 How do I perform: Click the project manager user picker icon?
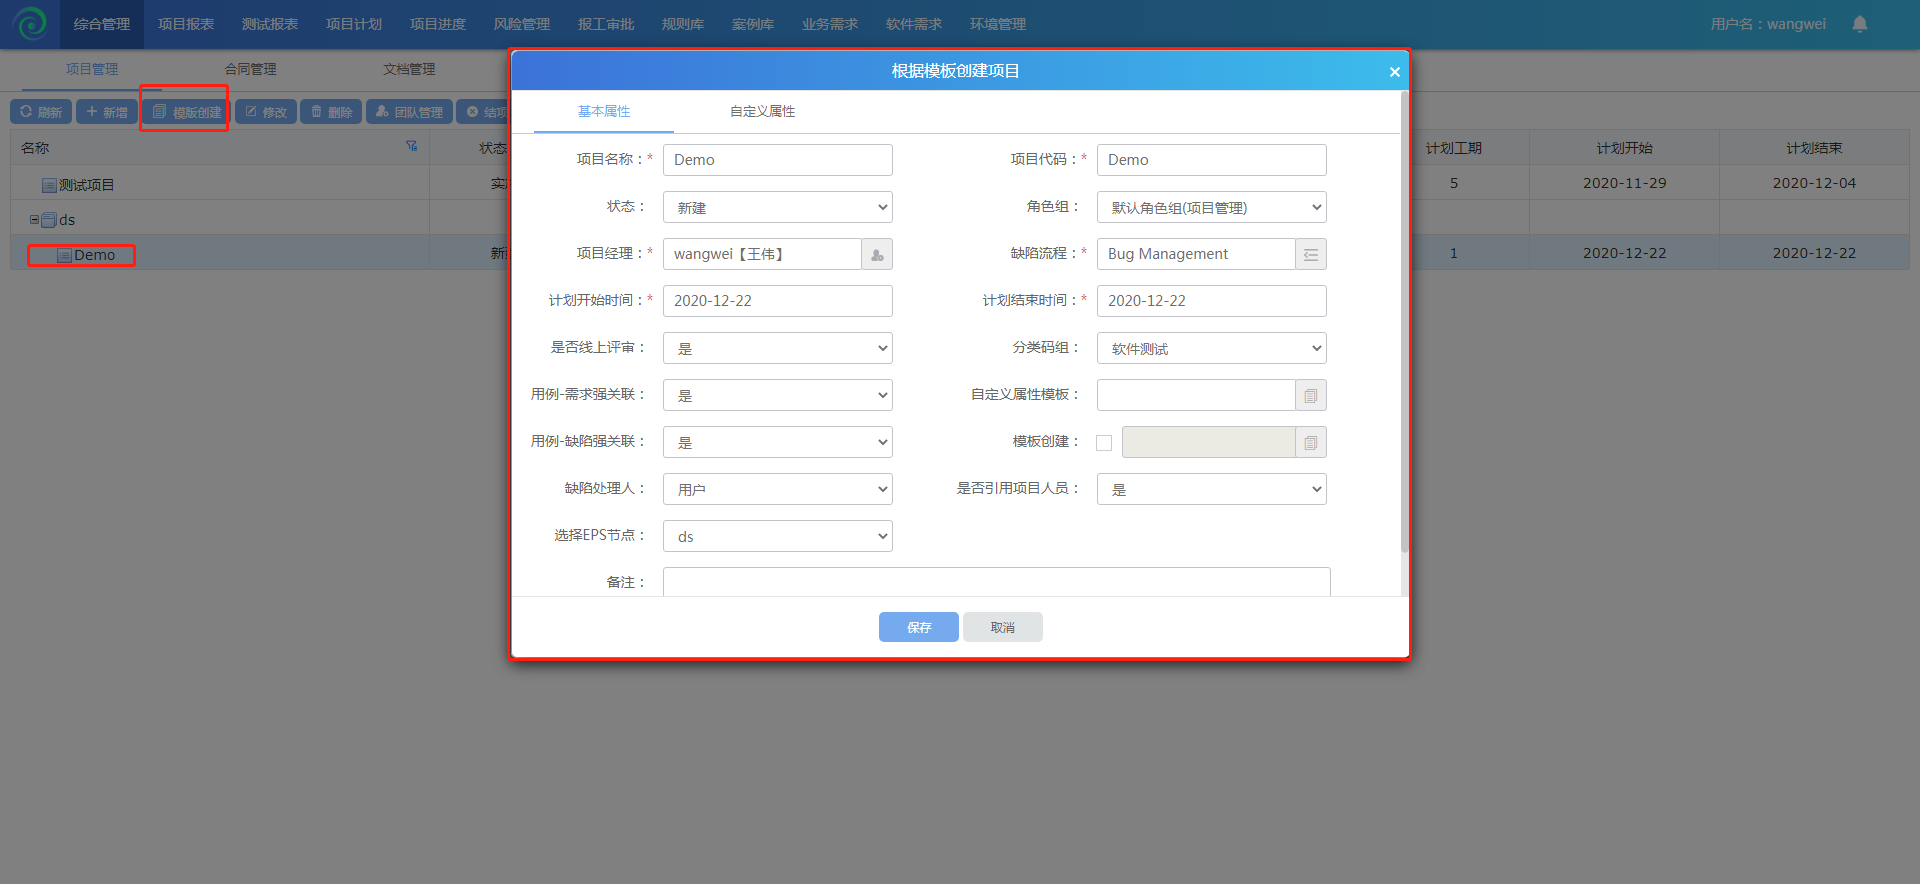click(x=877, y=255)
